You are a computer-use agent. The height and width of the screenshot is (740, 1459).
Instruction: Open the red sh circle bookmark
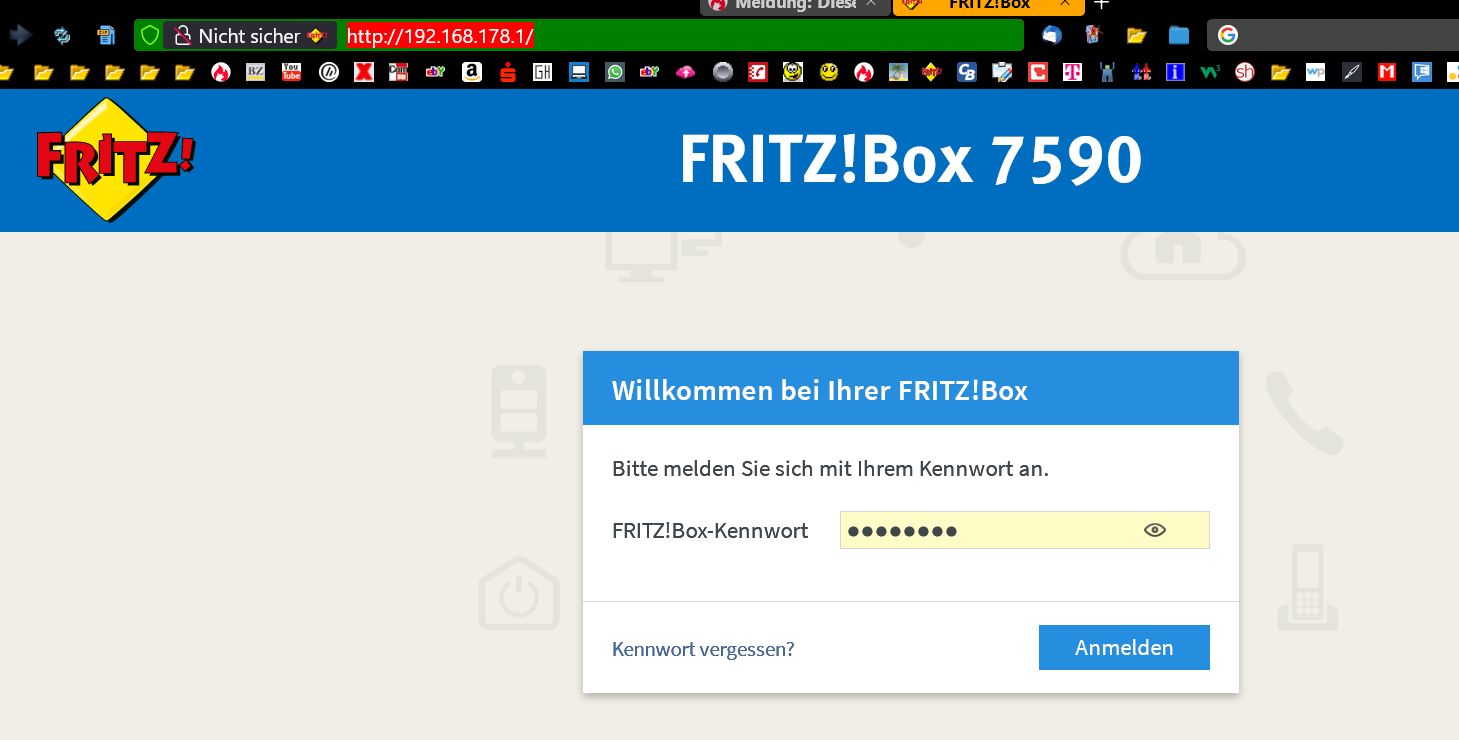click(x=1245, y=72)
